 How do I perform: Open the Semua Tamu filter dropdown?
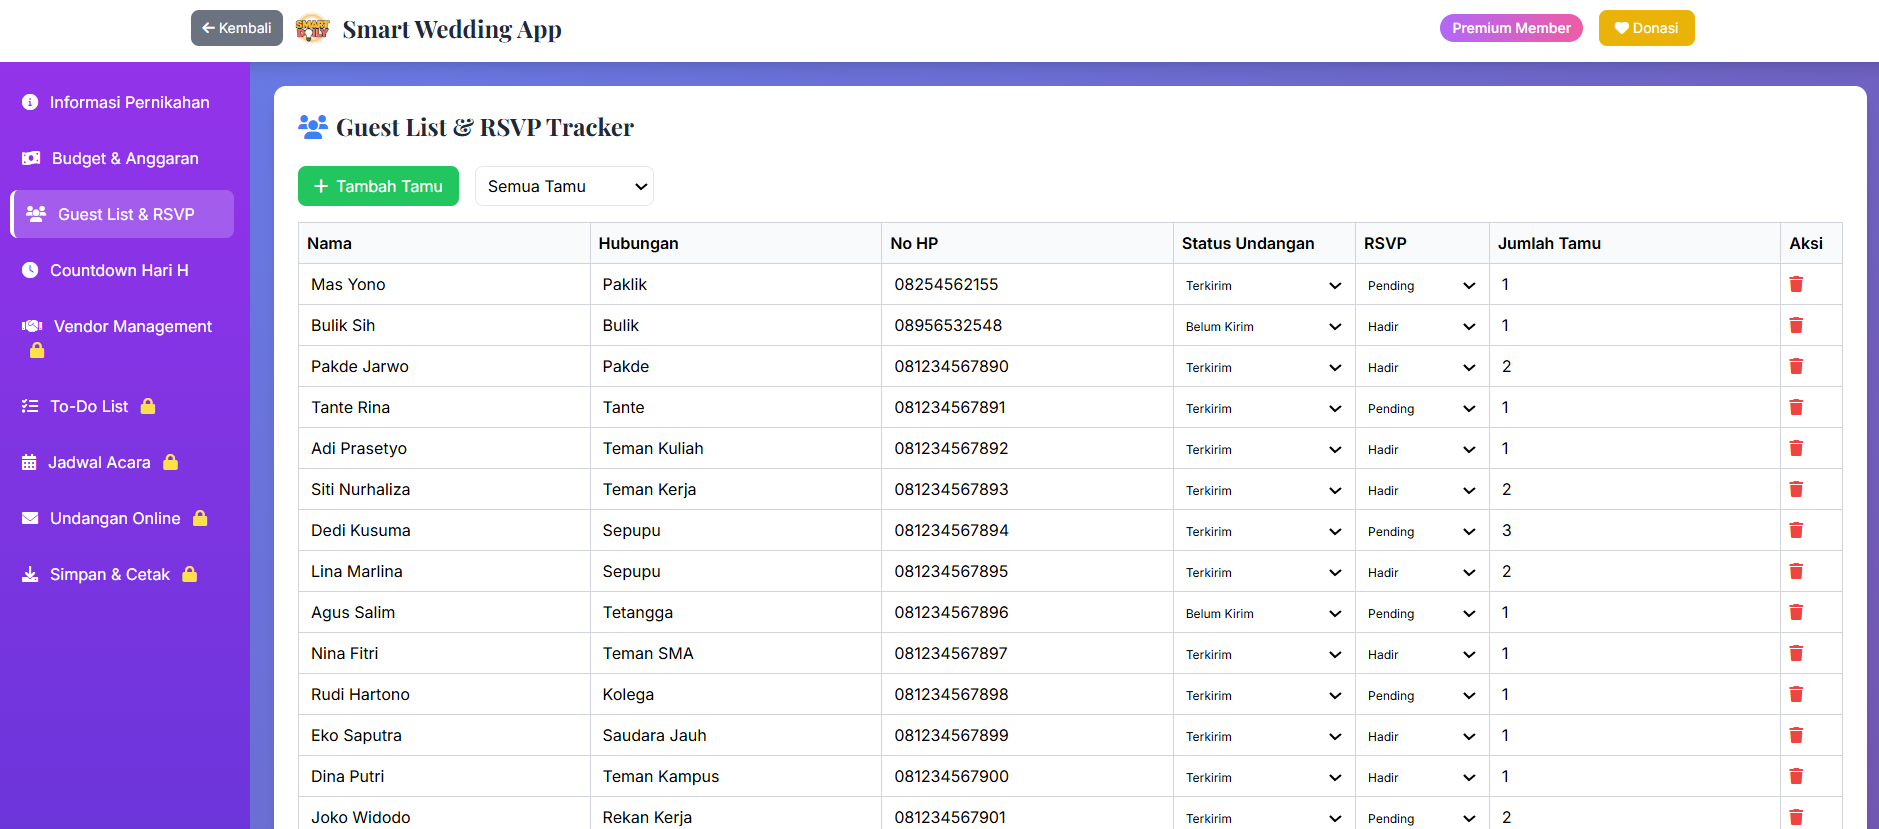click(564, 186)
